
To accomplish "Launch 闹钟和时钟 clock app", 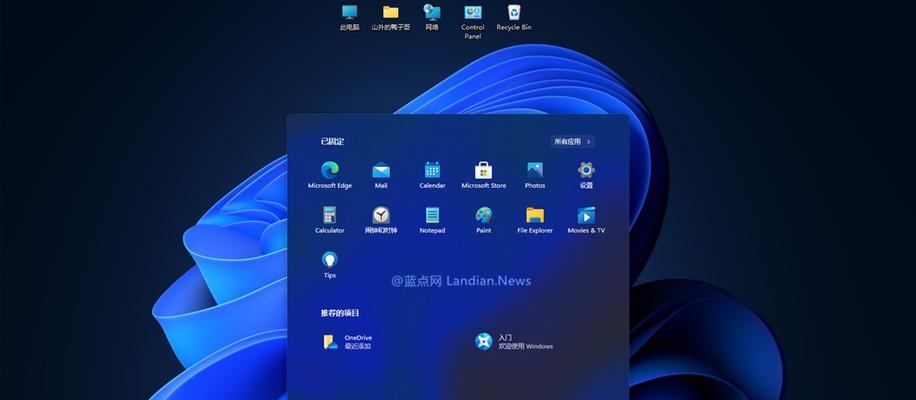I will [381, 220].
